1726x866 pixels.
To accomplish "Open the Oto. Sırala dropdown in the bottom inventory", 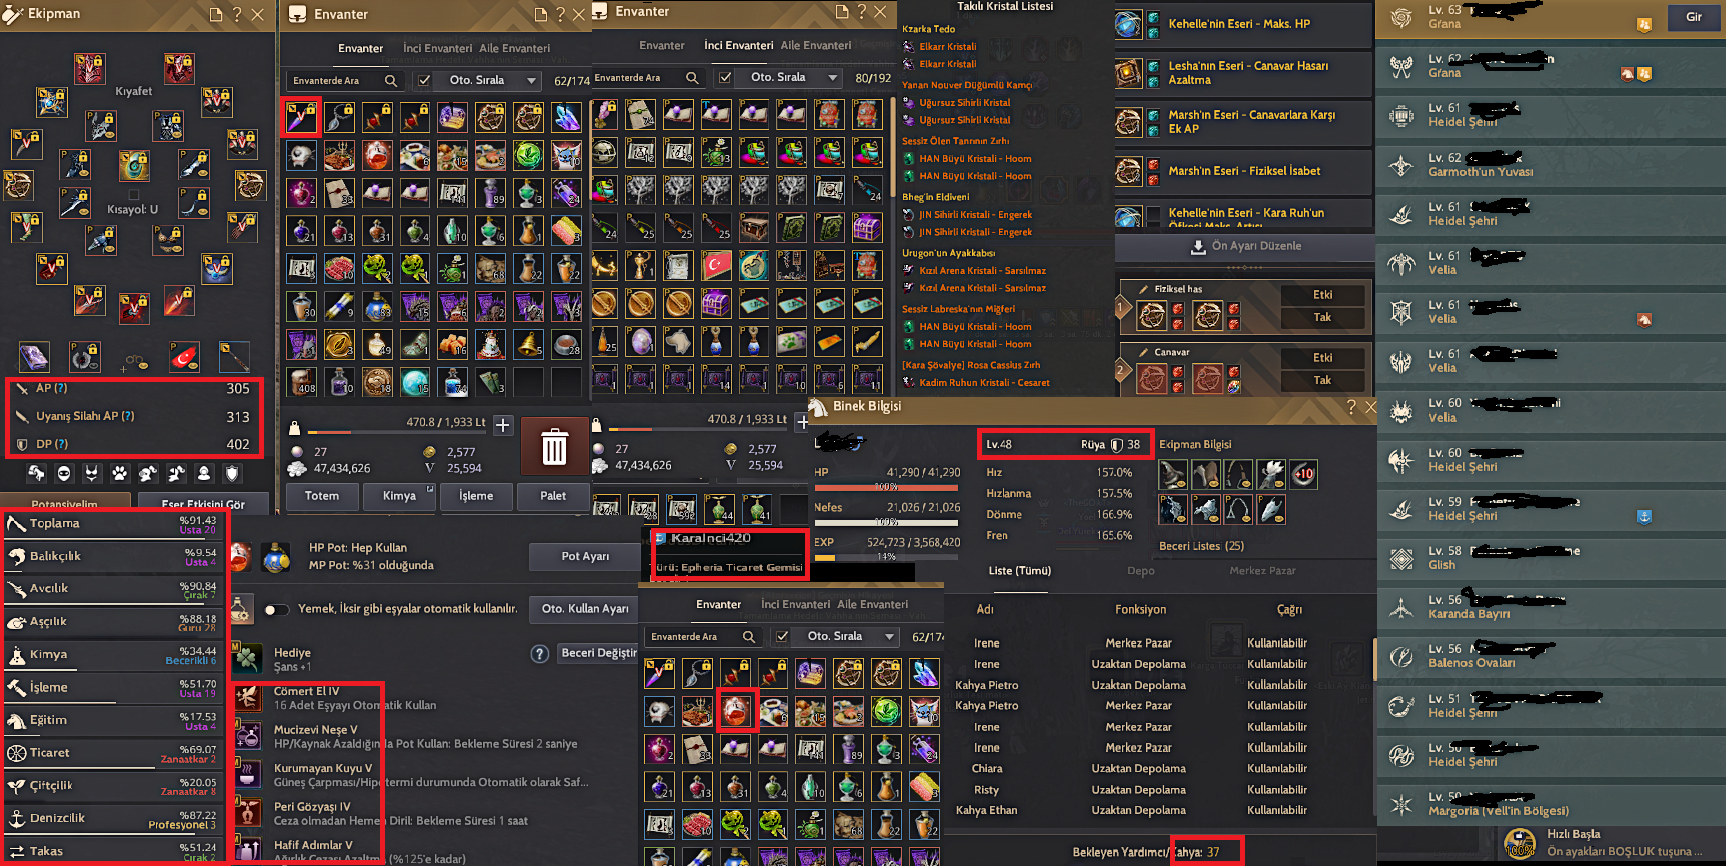I will click(889, 636).
